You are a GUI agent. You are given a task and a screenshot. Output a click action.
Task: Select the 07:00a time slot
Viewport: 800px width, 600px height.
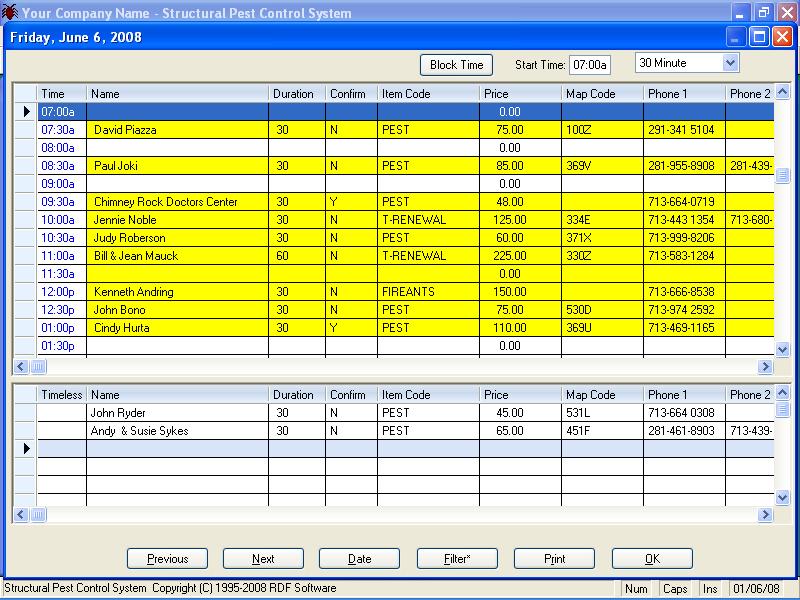(x=406, y=112)
